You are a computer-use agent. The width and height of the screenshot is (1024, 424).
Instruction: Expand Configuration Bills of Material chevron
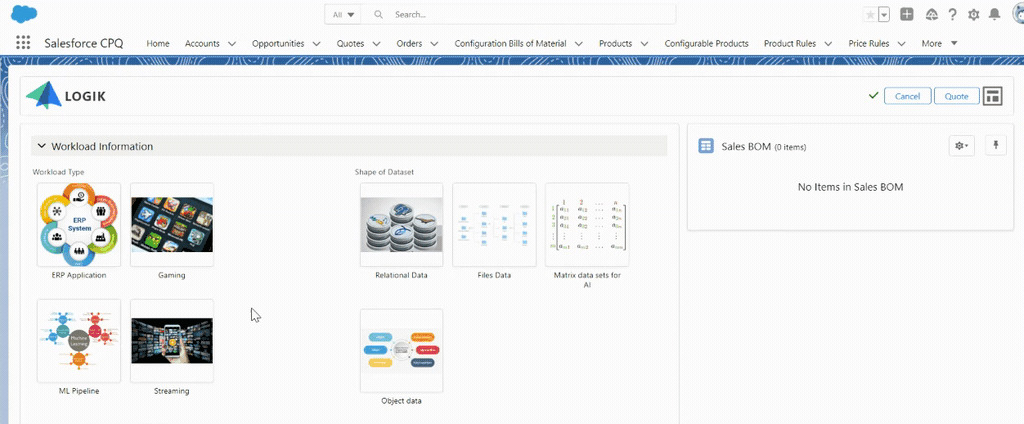point(579,44)
